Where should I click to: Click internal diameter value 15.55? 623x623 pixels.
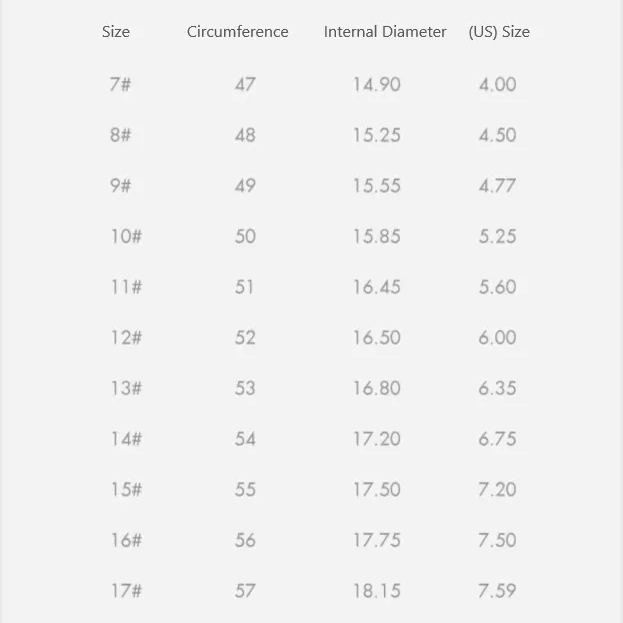(x=376, y=186)
